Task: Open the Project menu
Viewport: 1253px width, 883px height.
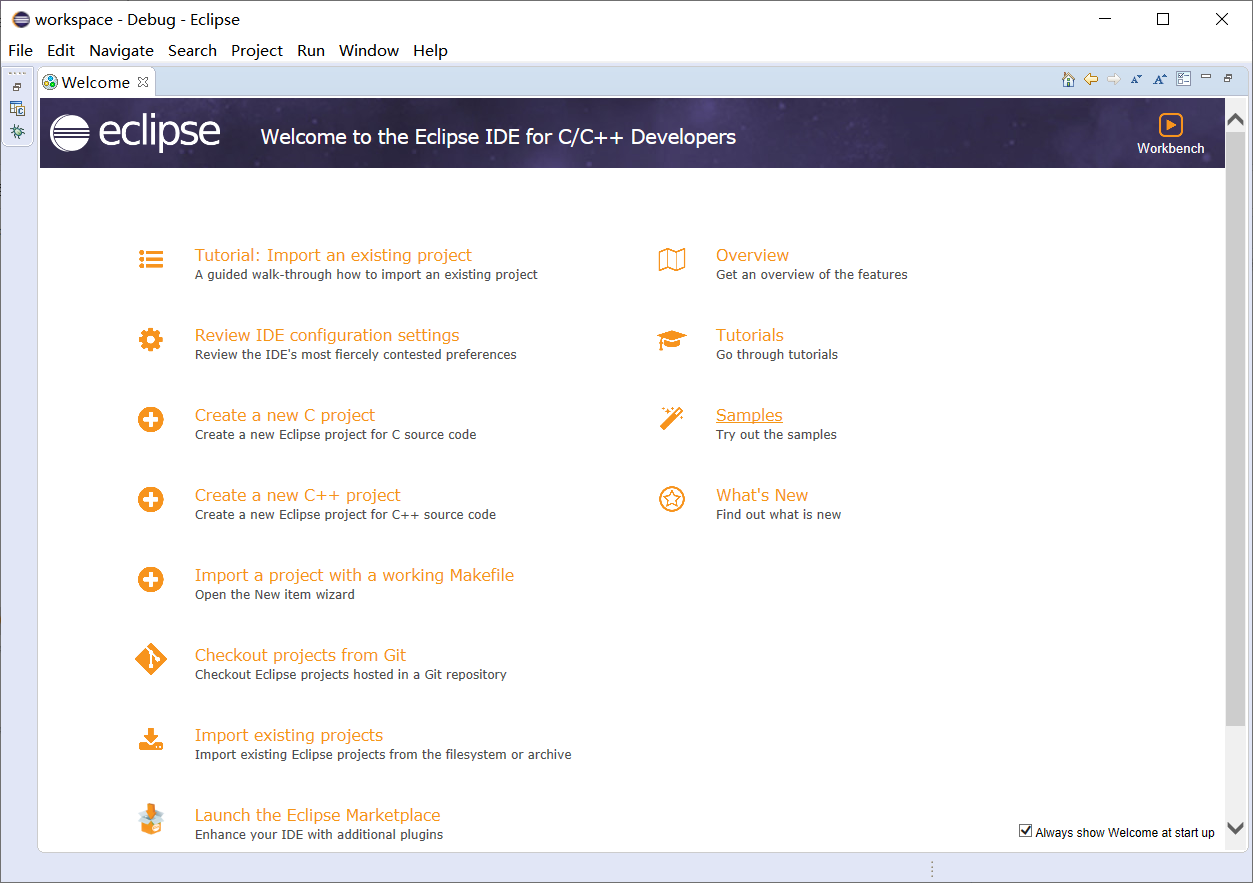Action: pos(257,50)
